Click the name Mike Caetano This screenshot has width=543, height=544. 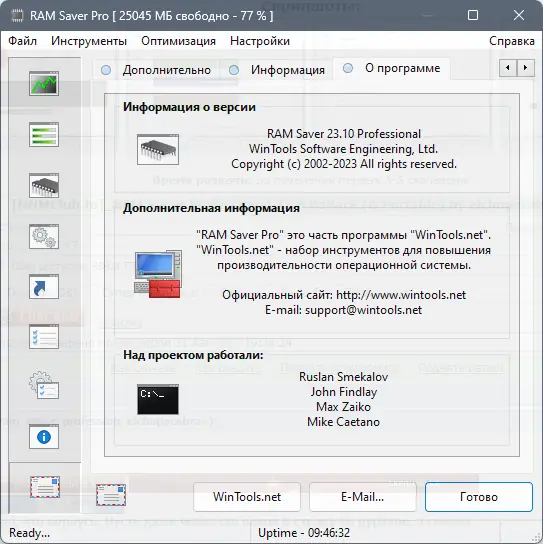click(343, 422)
